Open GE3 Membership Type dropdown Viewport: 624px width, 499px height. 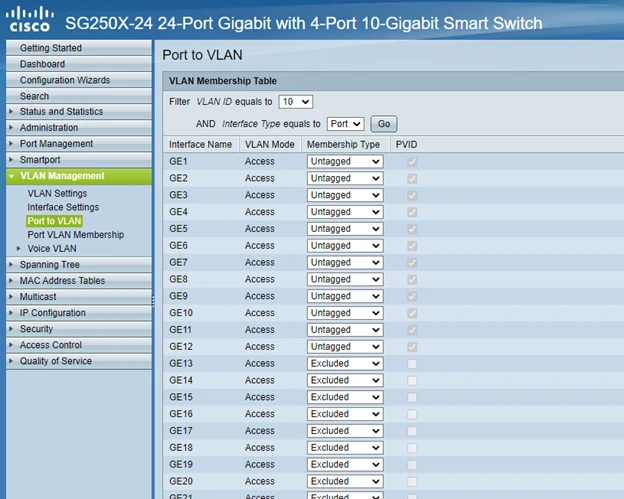coord(345,195)
